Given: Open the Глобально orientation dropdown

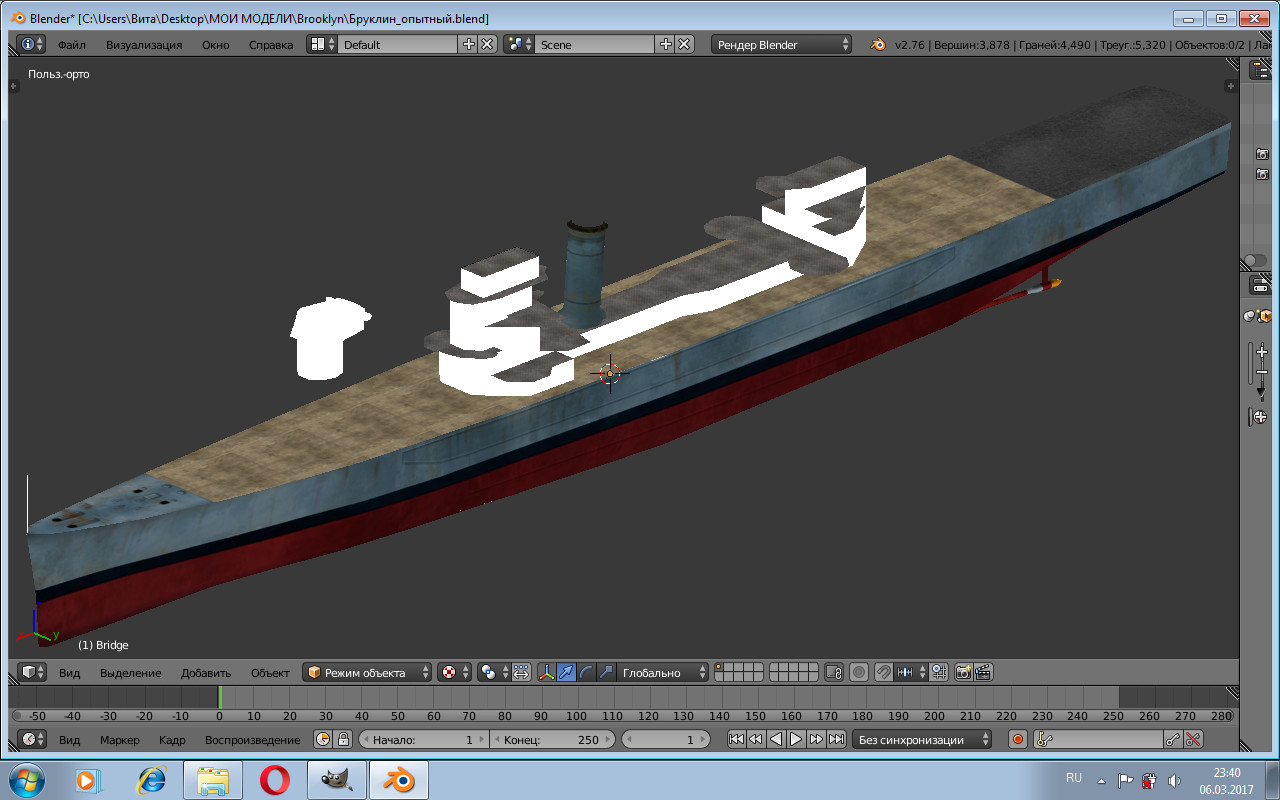Looking at the screenshot, I should click(x=662, y=672).
